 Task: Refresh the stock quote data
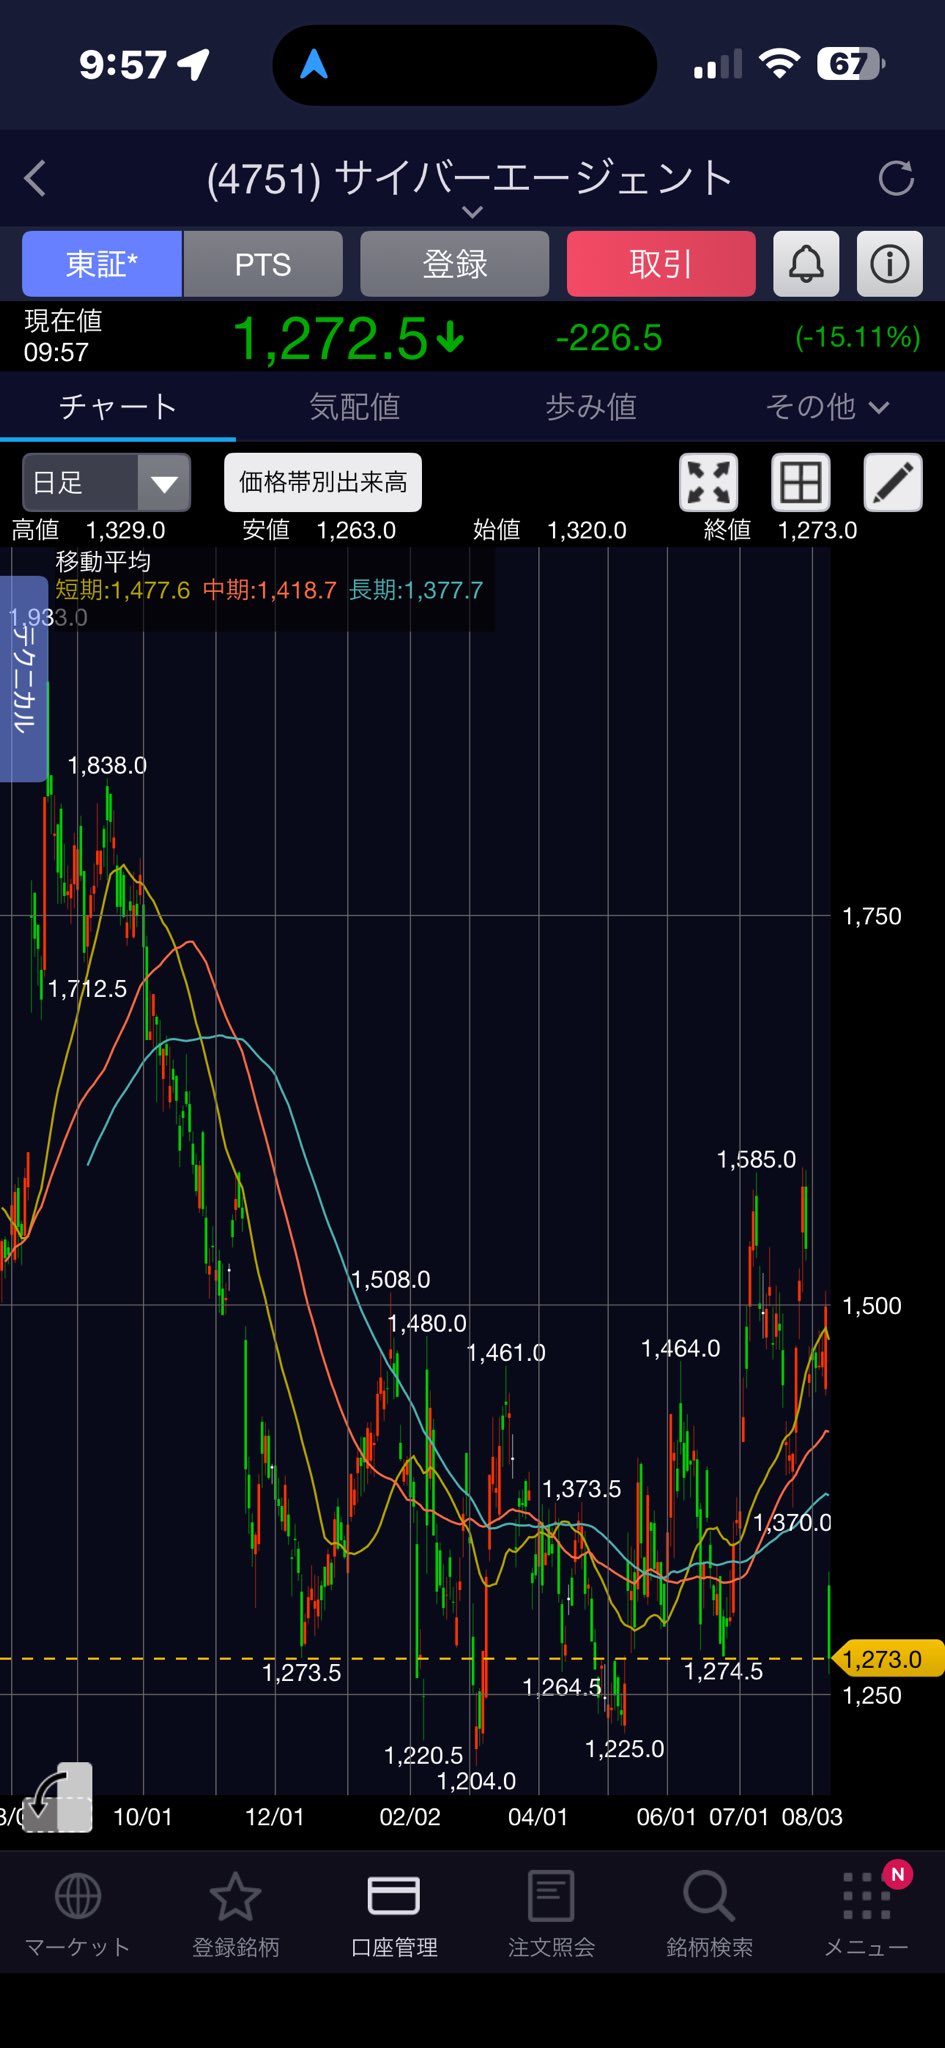pyautogui.click(x=895, y=179)
